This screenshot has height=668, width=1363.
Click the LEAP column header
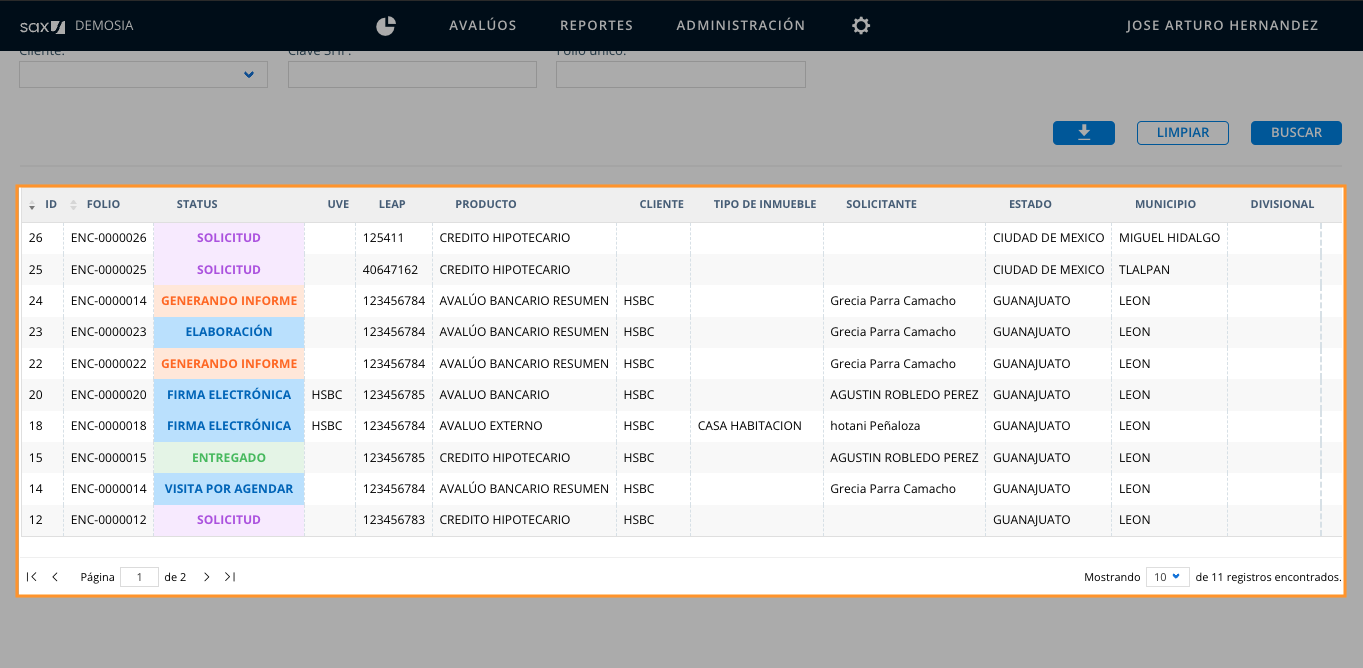click(x=392, y=204)
